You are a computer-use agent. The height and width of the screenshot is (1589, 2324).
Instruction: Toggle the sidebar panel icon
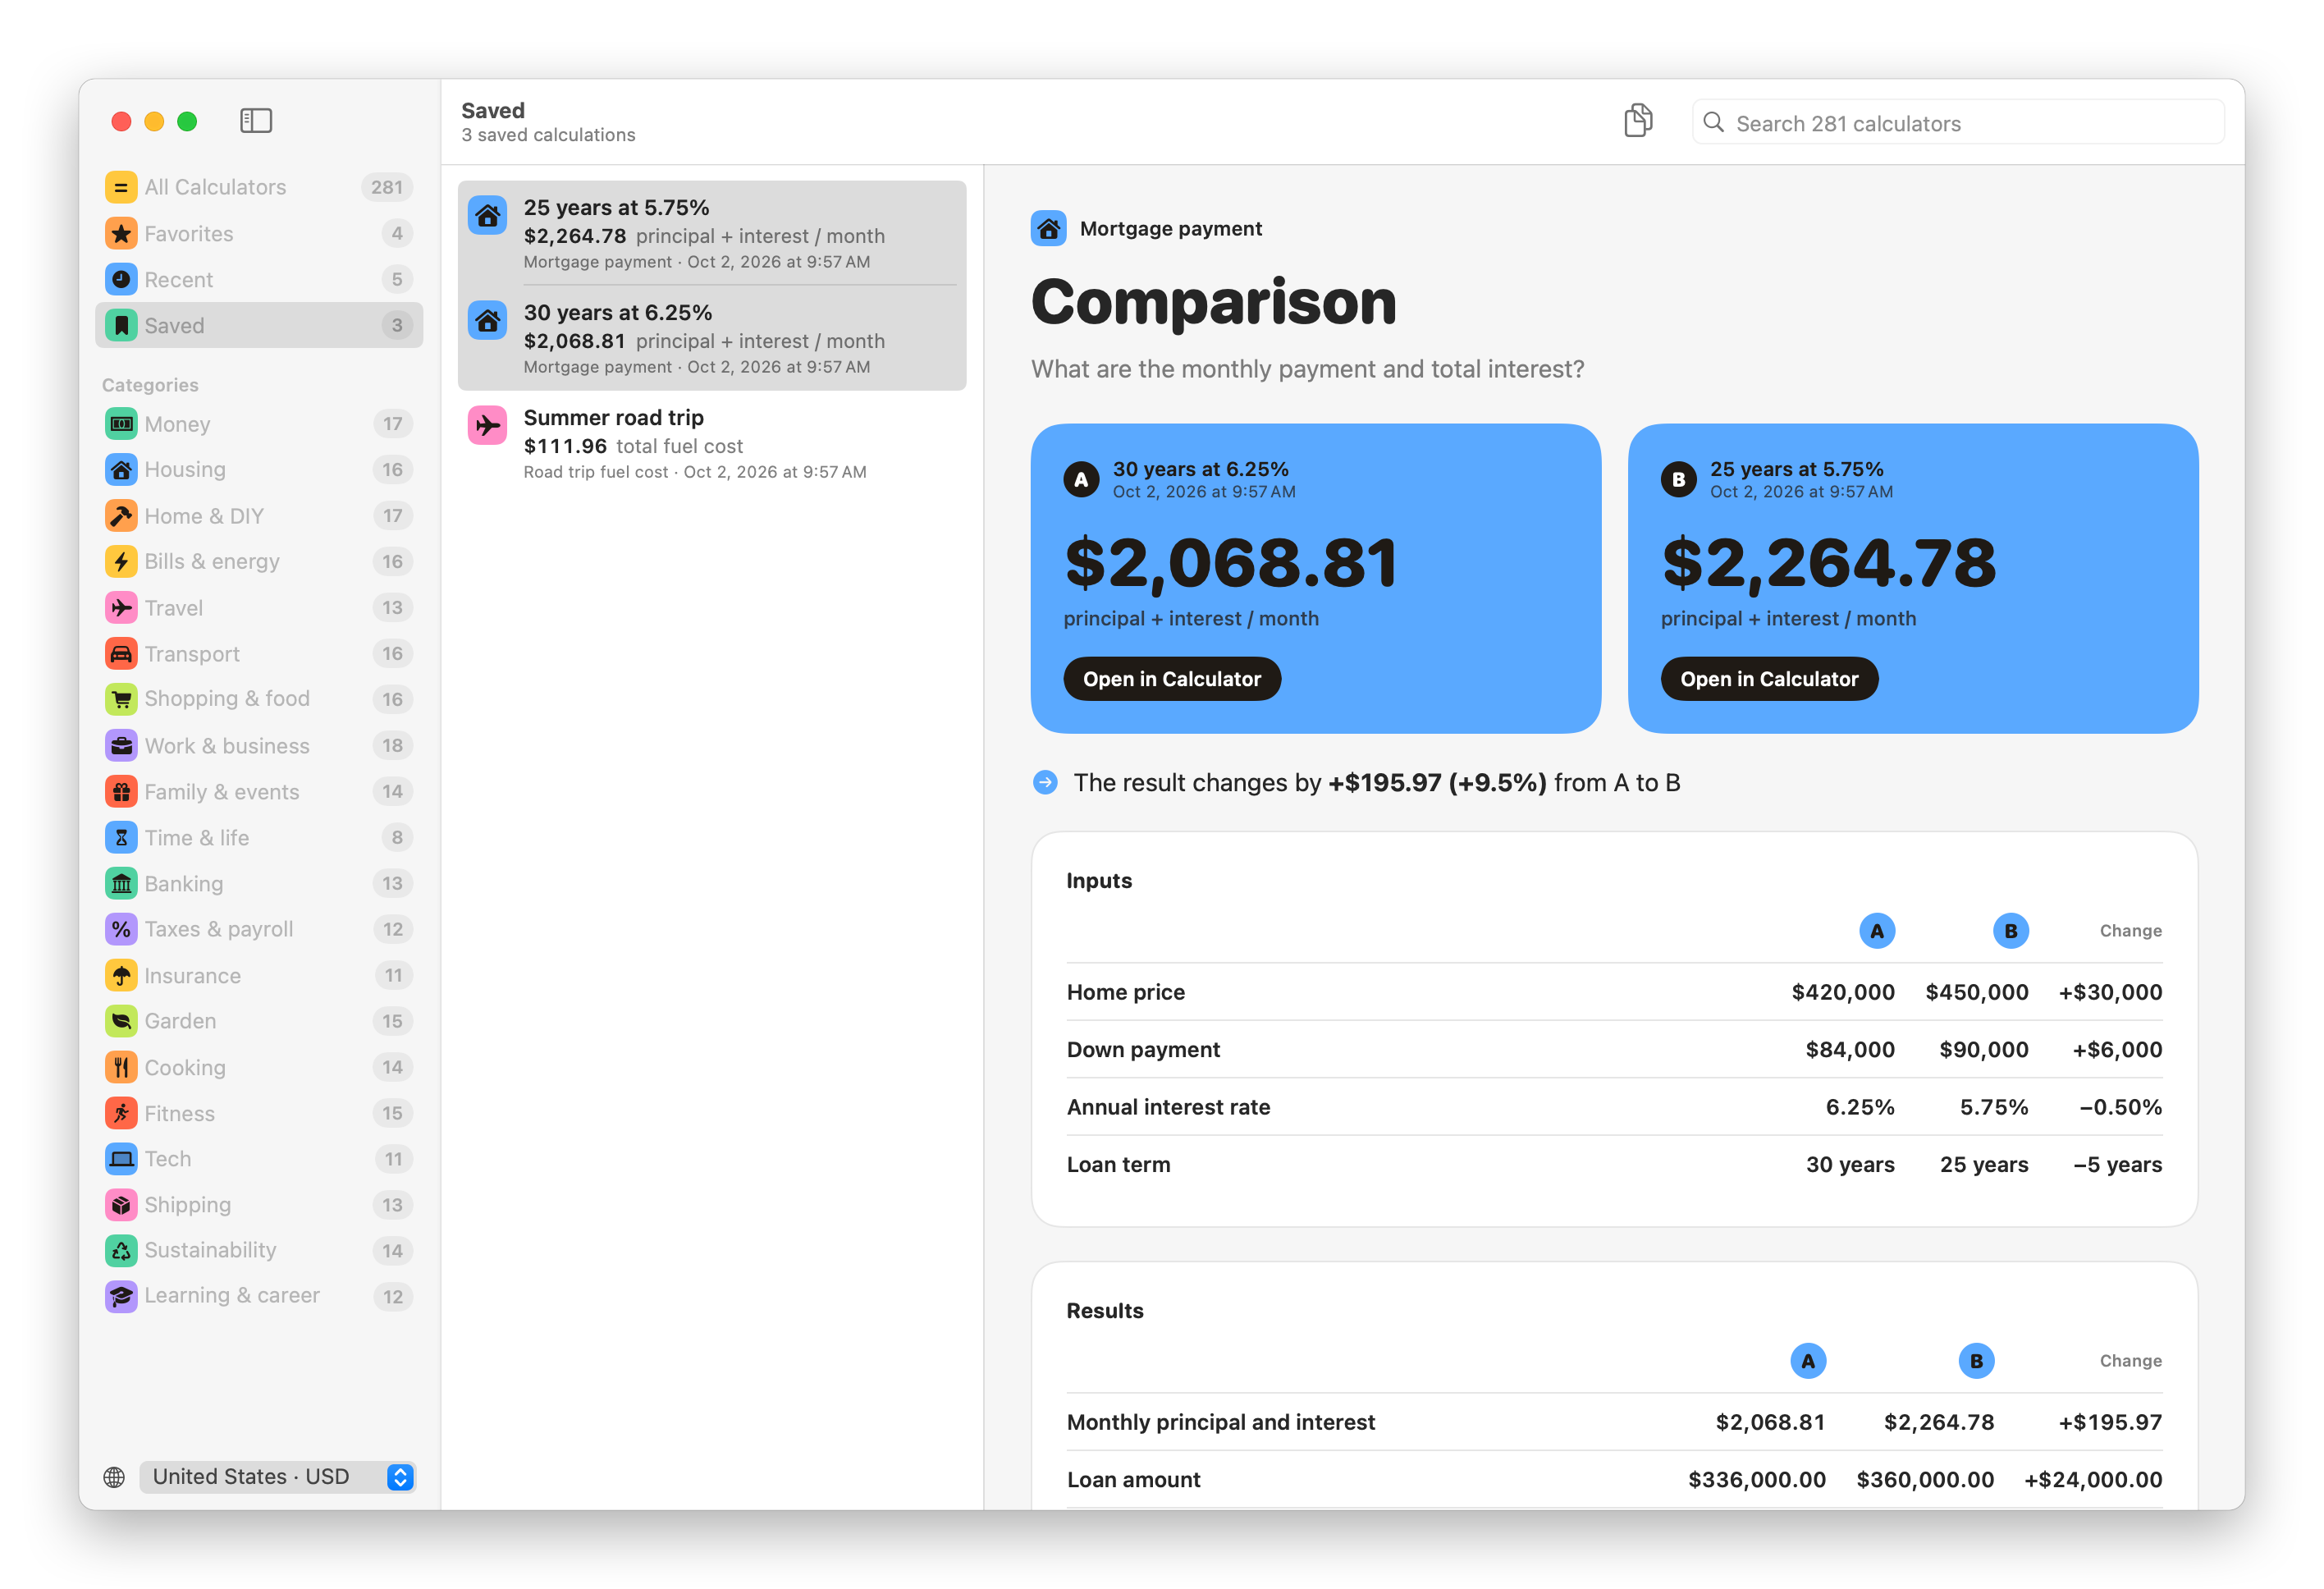(256, 121)
